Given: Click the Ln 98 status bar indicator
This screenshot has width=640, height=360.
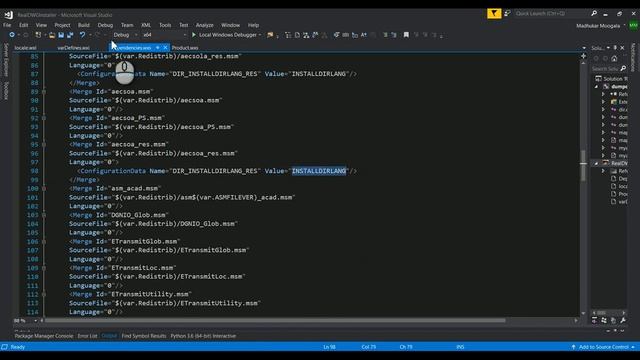Looking at the screenshot, I should (329, 347).
